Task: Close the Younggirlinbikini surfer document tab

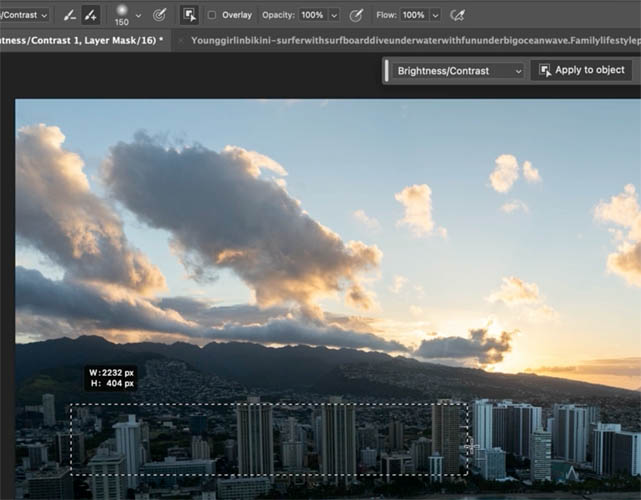Action: click(x=181, y=40)
